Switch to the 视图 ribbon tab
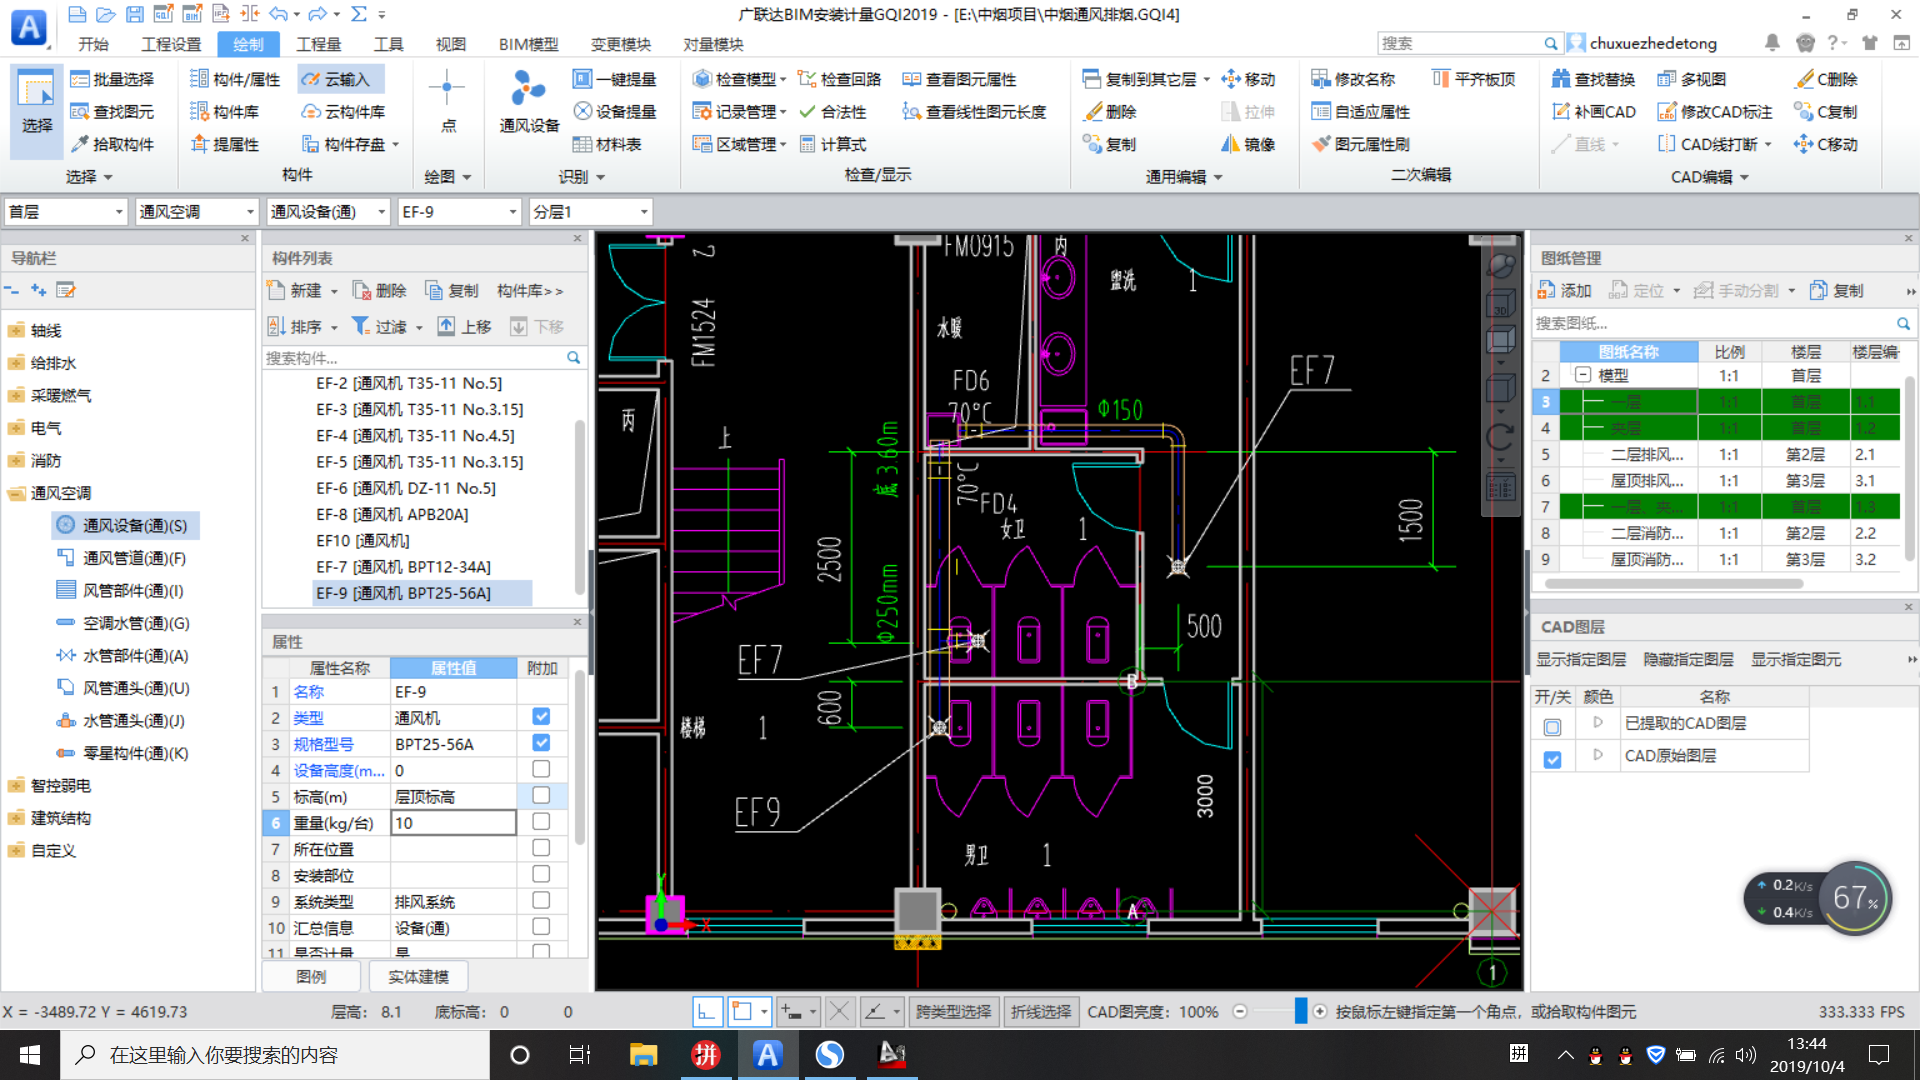This screenshot has width=1920, height=1080. pos(451,44)
